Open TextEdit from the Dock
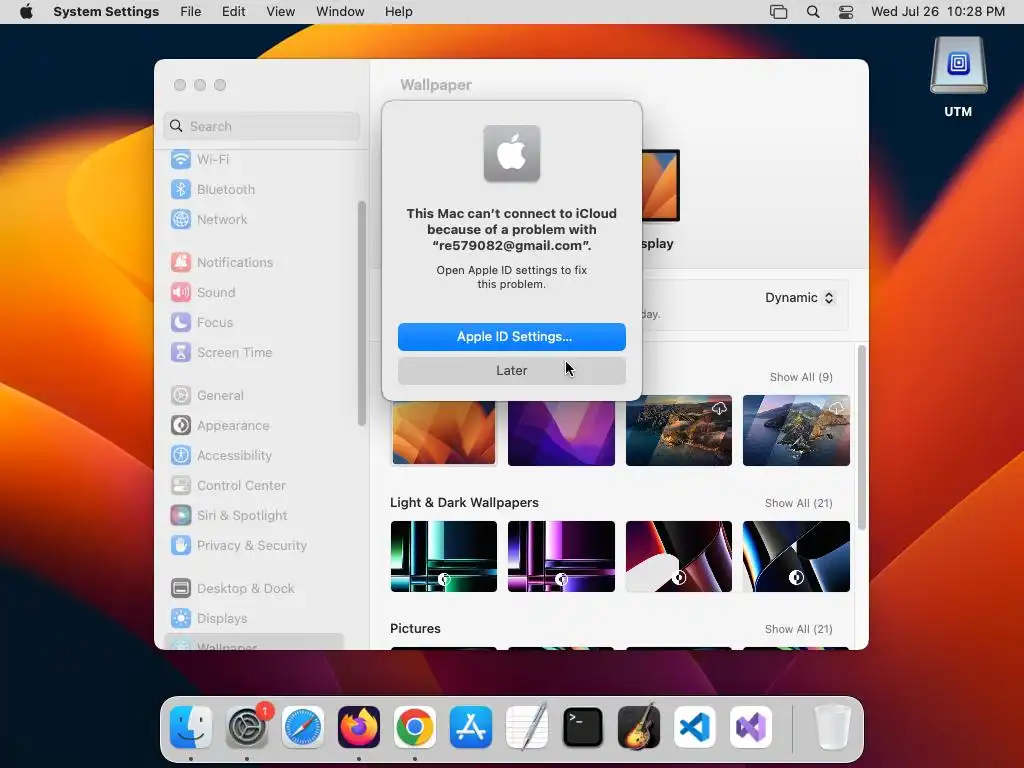 coord(527,727)
